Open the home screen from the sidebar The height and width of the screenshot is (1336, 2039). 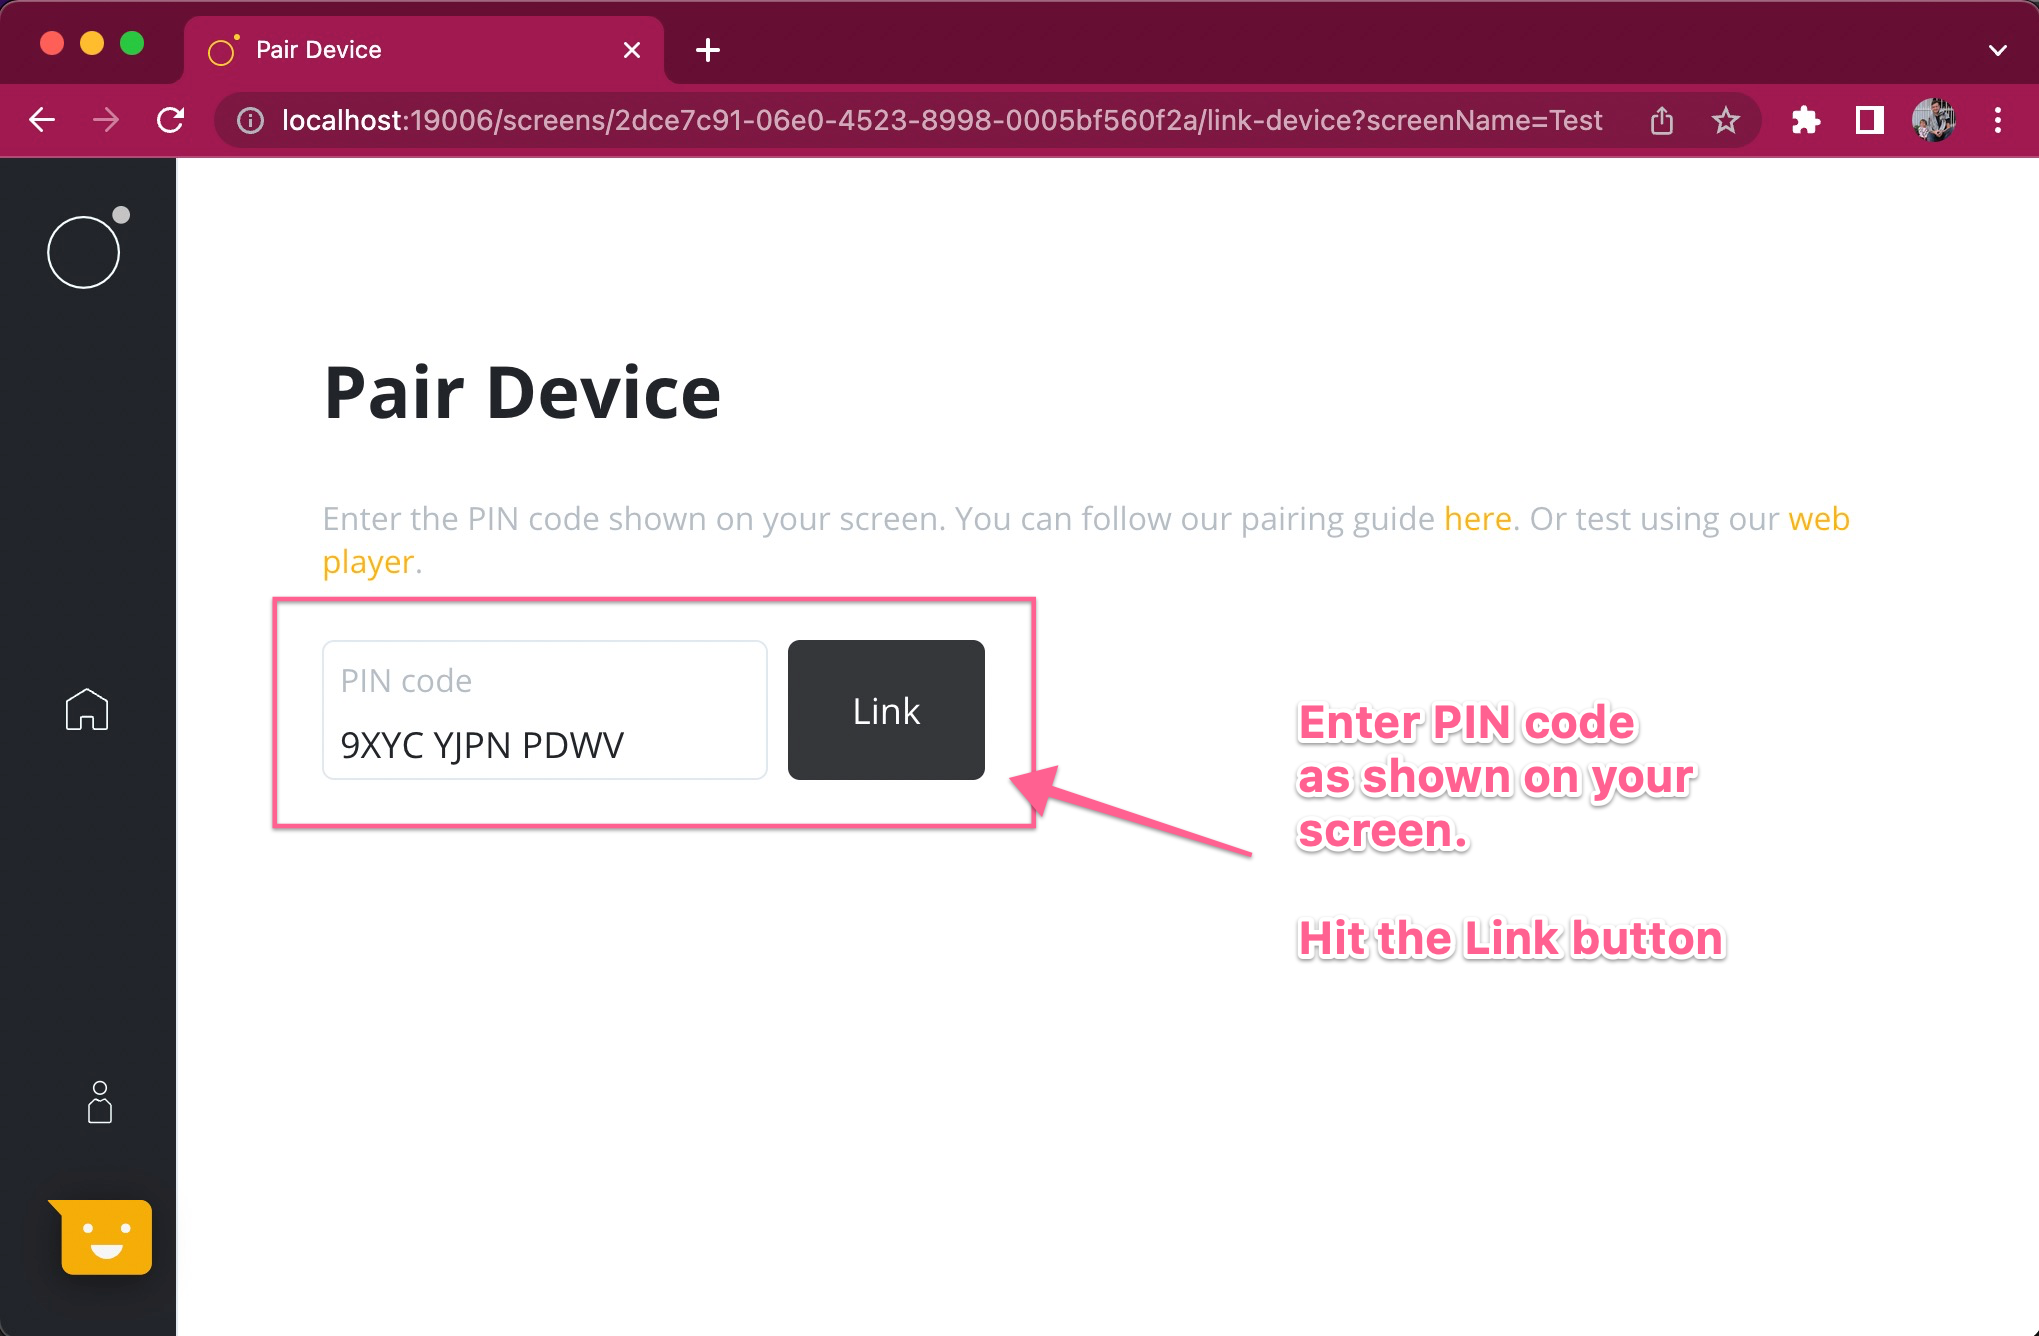pyautogui.click(x=88, y=710)
